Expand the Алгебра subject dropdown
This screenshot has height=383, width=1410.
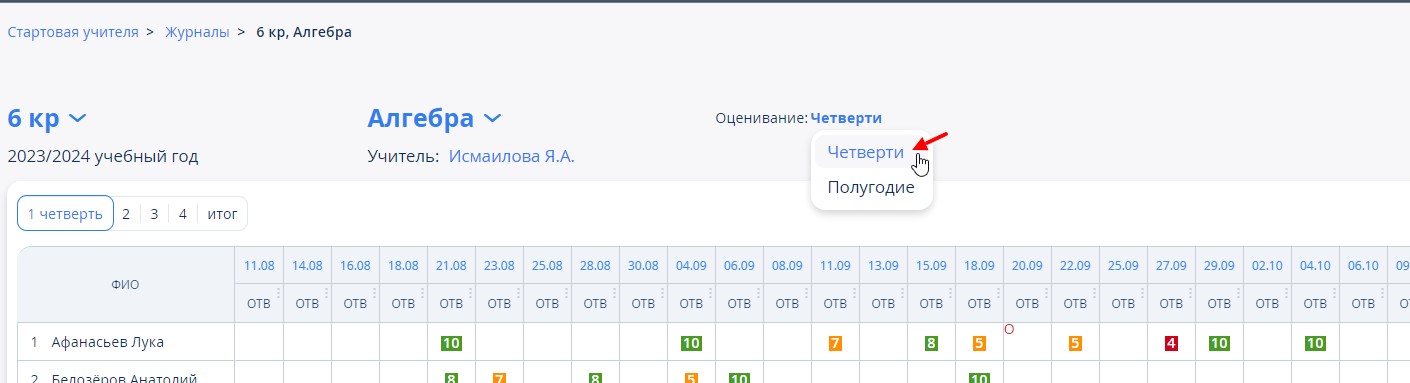pos(434,118)
